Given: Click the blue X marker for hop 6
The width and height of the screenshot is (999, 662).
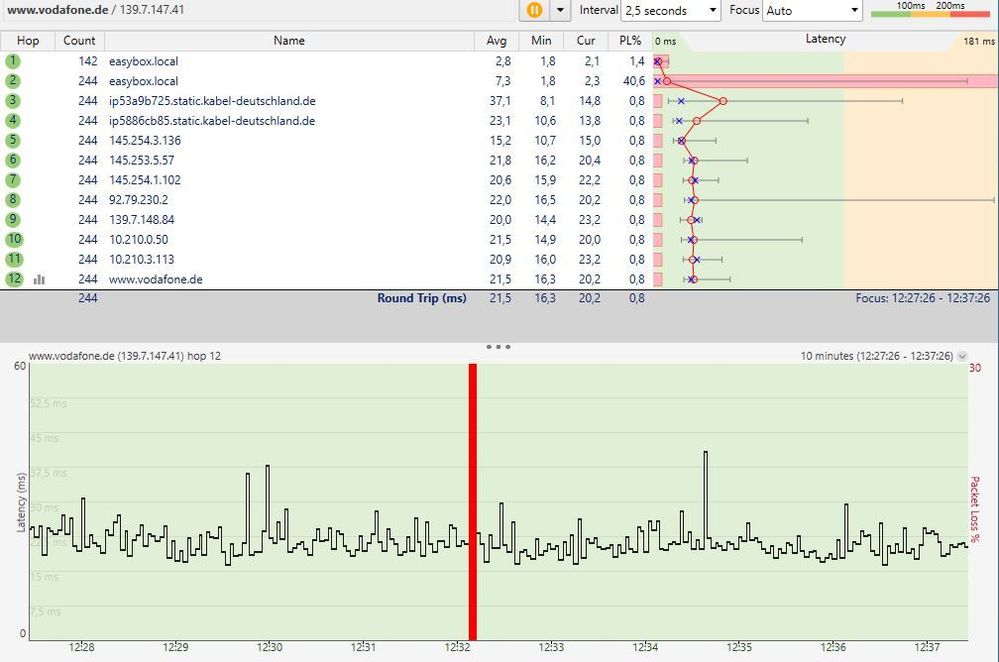Looking at the screenshot, I should point(691,161).
